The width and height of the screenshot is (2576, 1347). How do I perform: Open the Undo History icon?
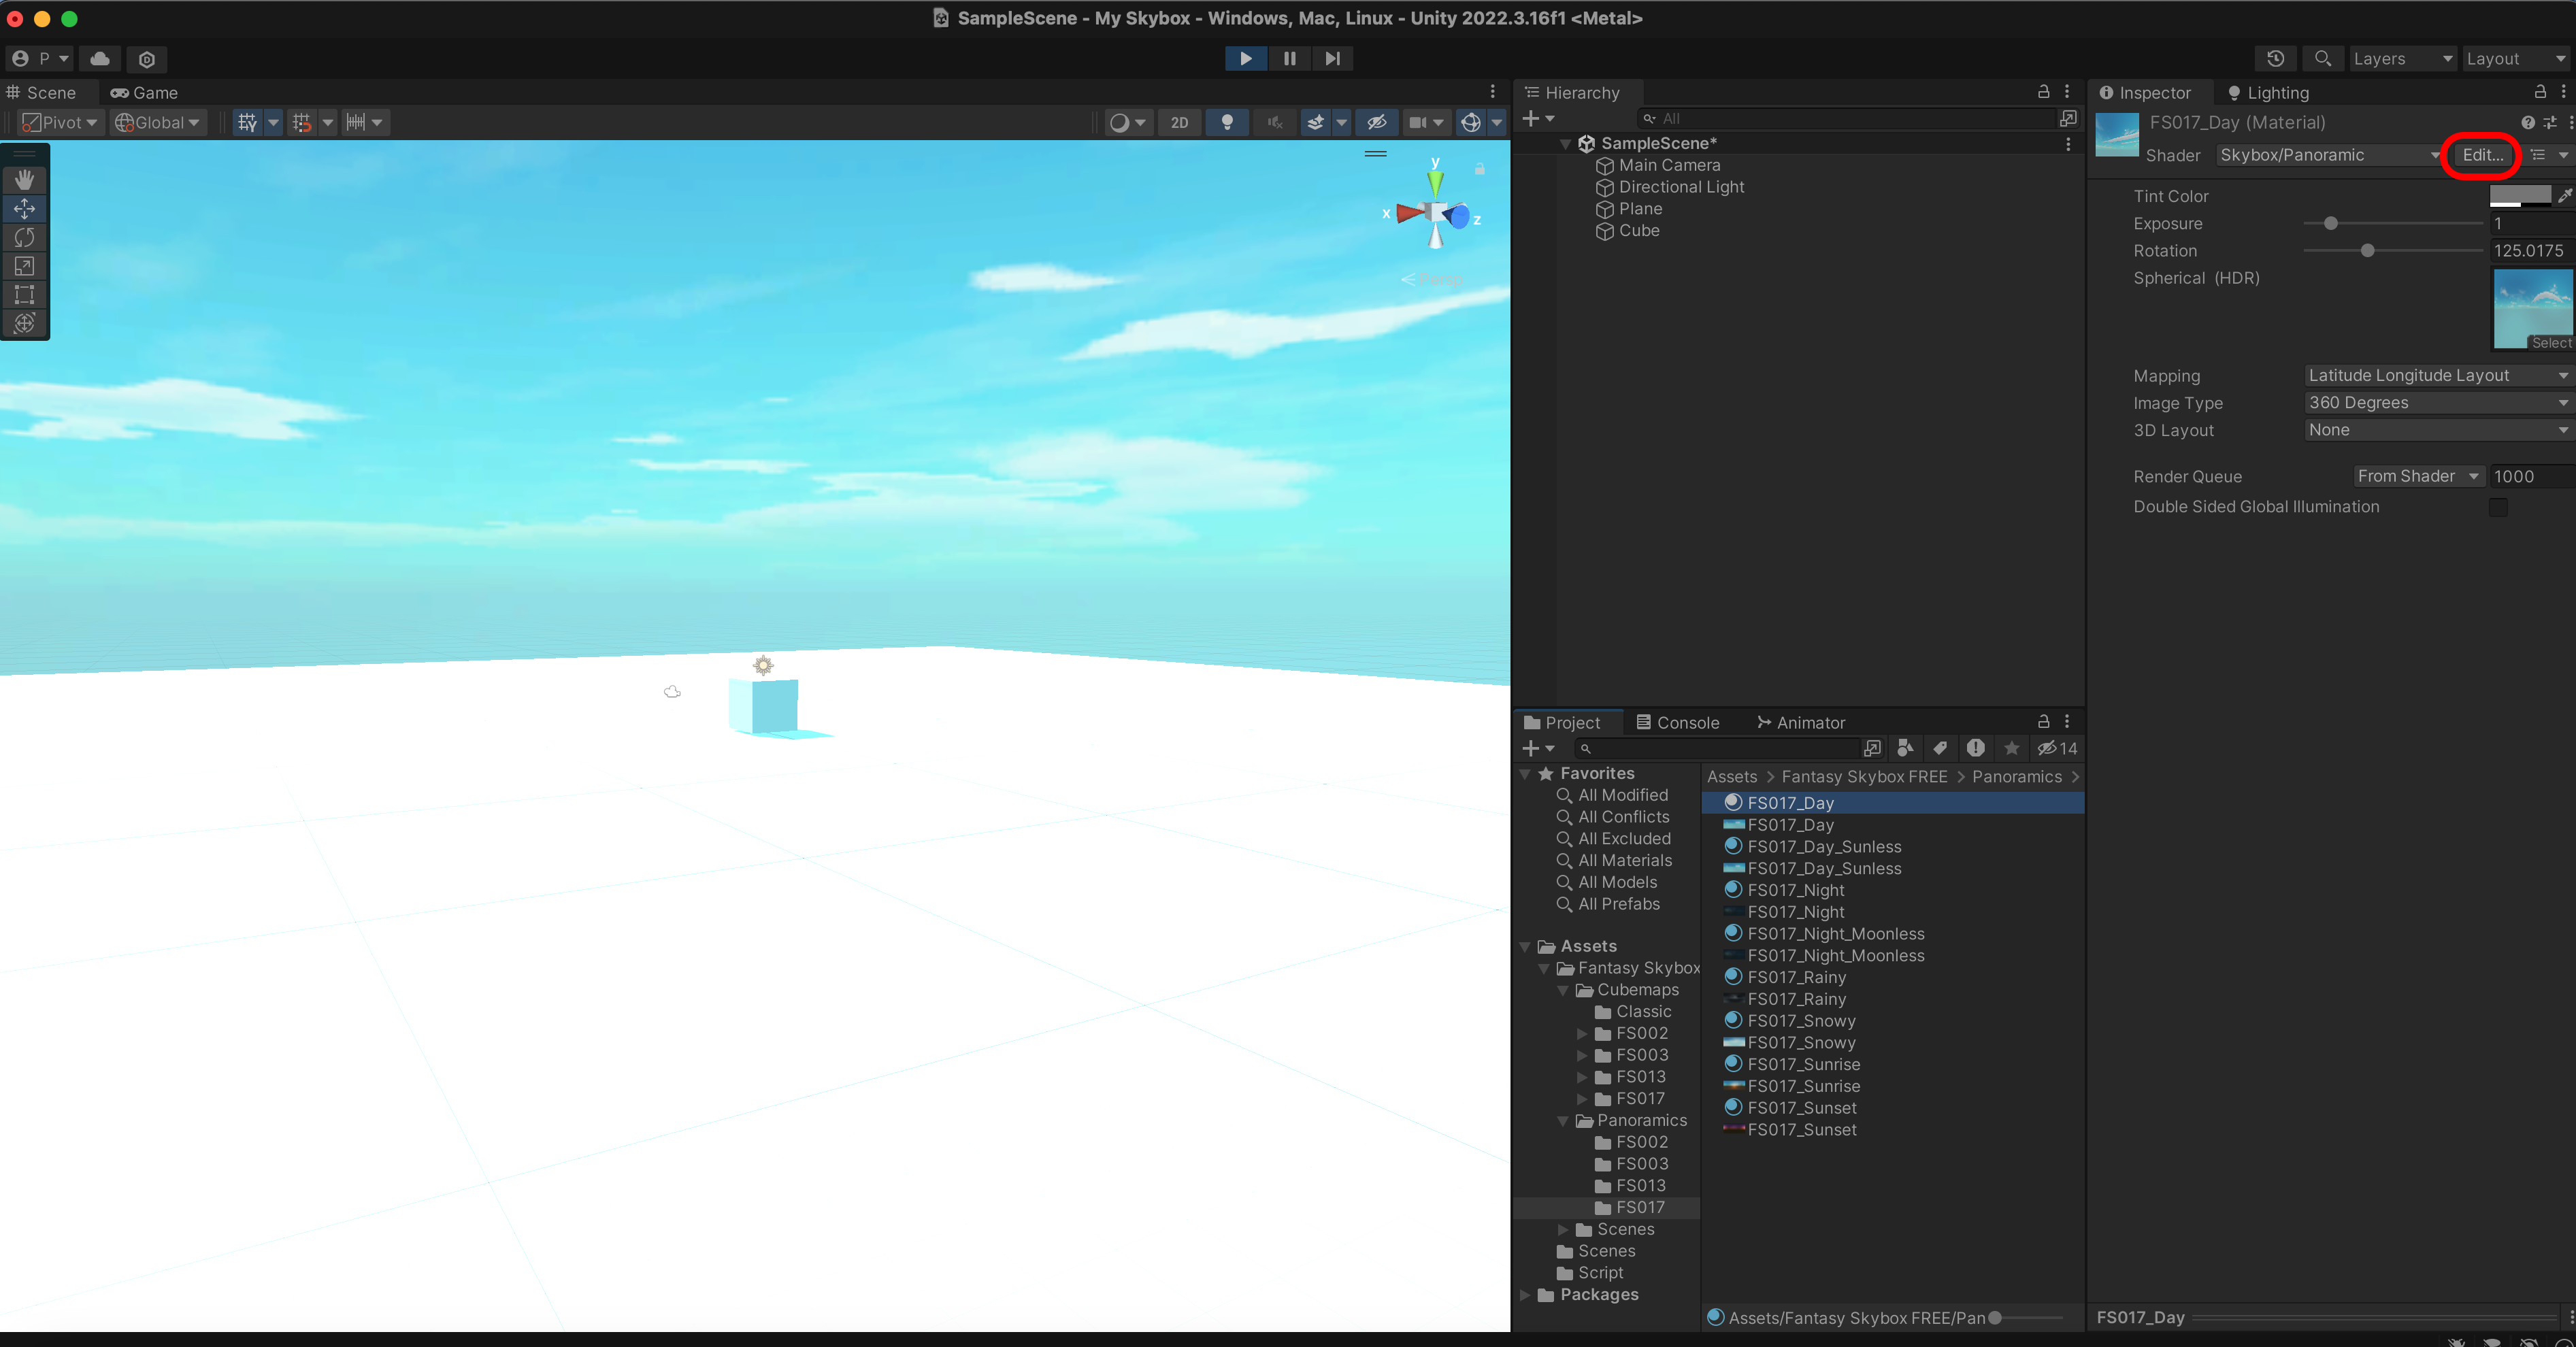click(2275, 59)
